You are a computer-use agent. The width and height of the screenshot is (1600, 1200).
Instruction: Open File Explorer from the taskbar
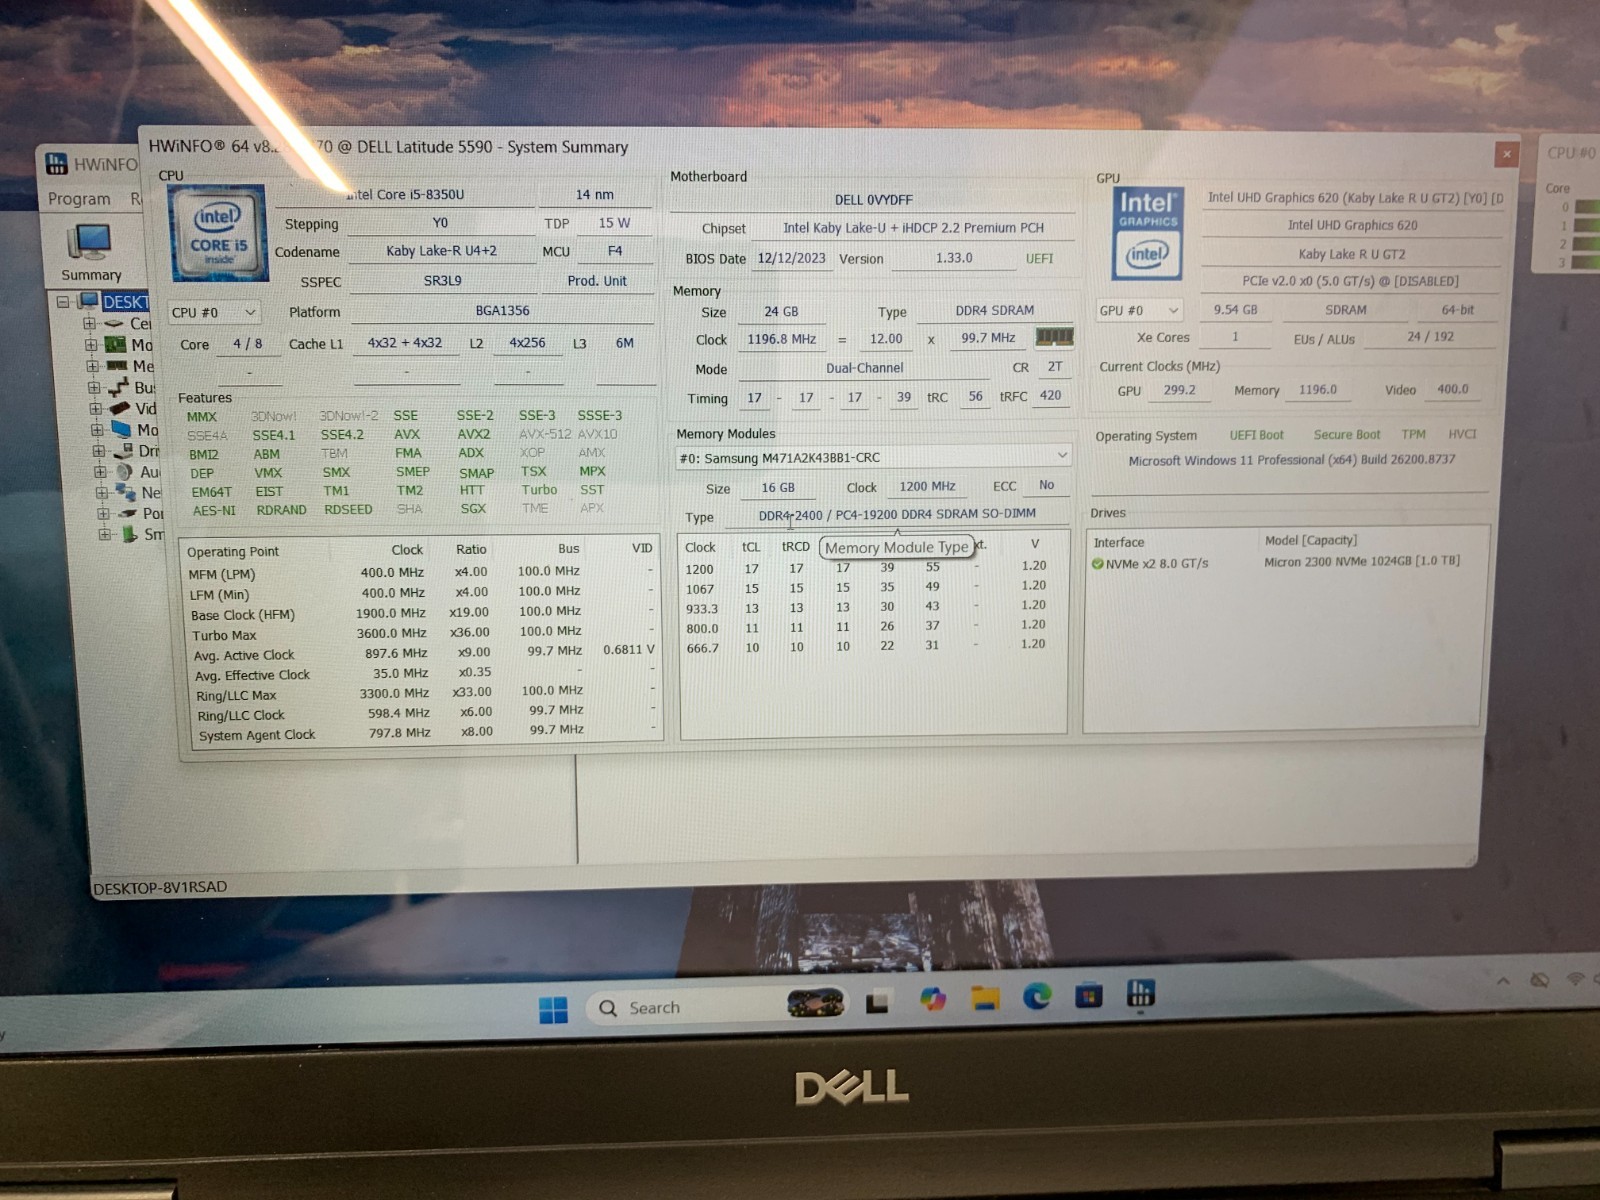(985, 997)
